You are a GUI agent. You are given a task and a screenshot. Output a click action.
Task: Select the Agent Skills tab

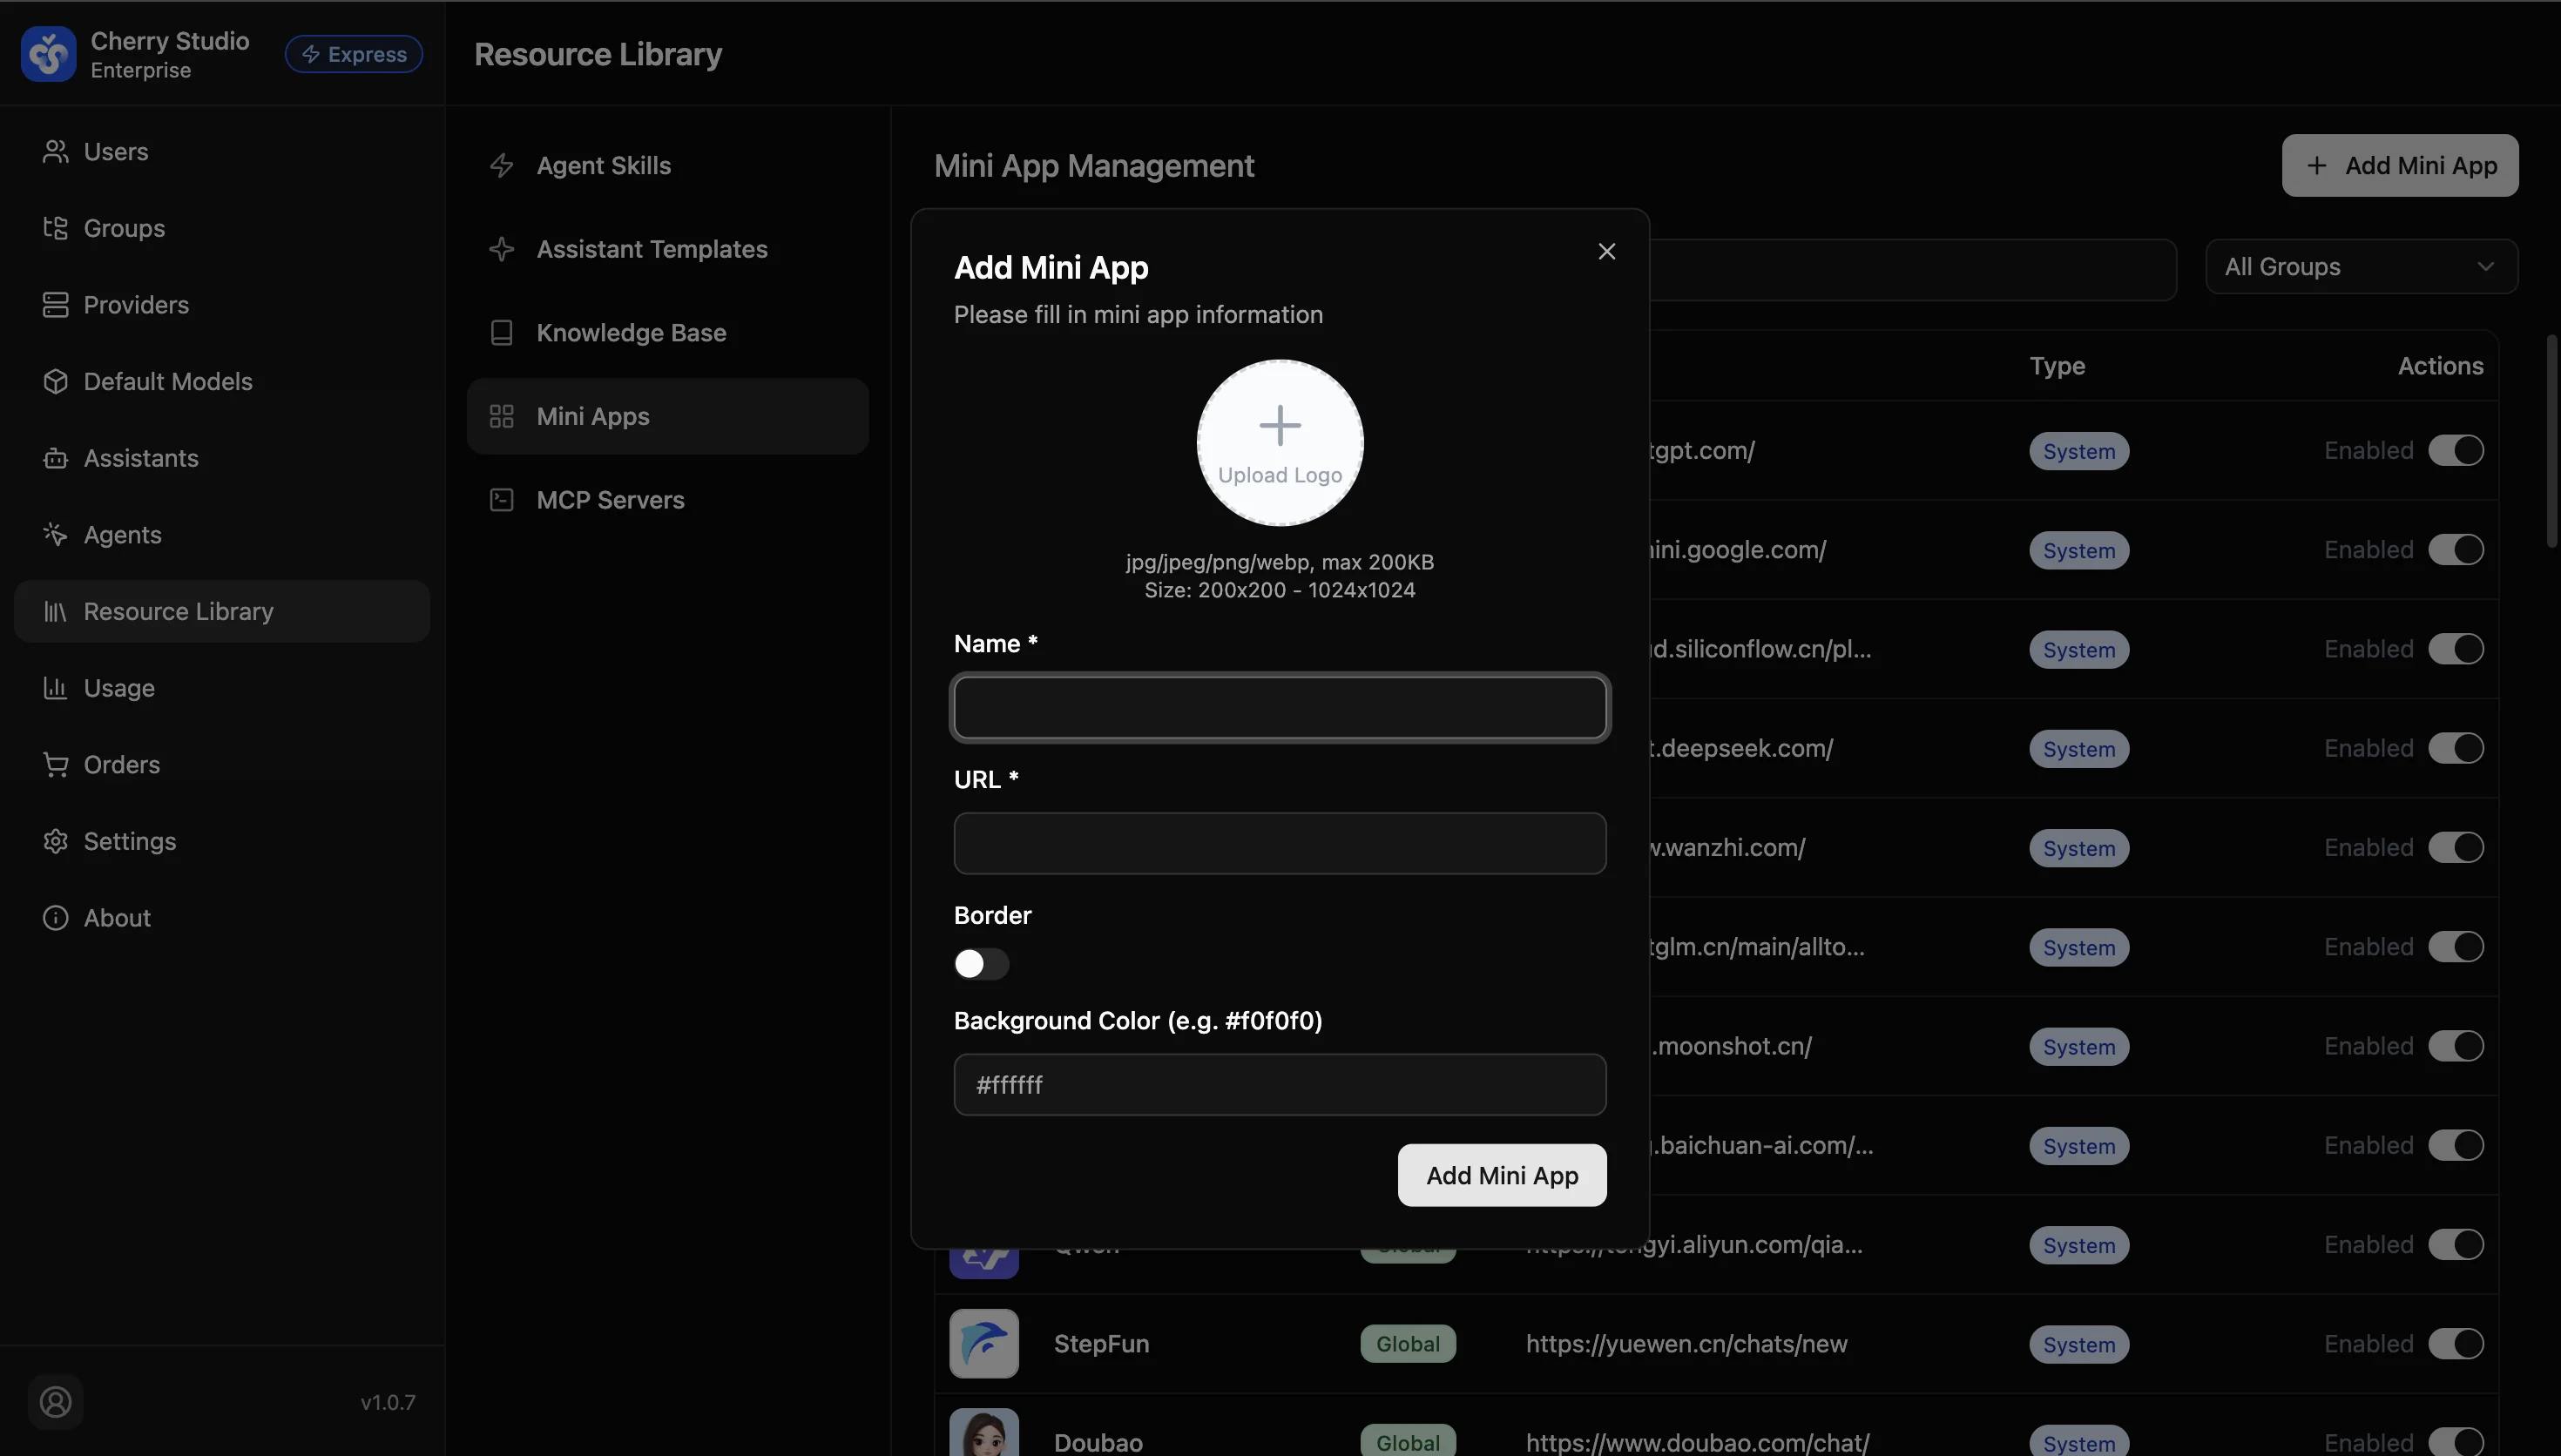tap(668, 165)
